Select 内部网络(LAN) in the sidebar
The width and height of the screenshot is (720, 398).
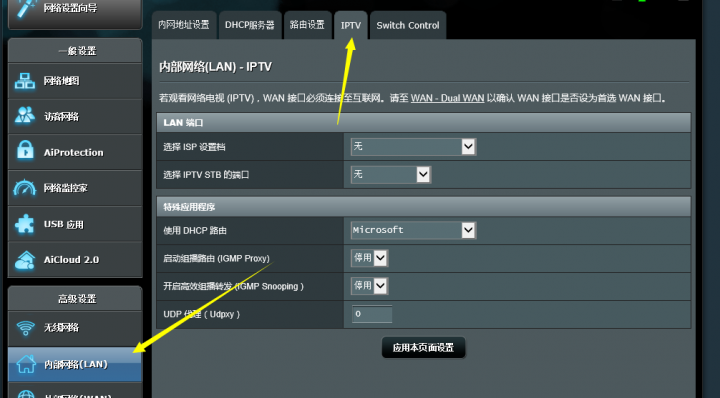coord(75,364)
